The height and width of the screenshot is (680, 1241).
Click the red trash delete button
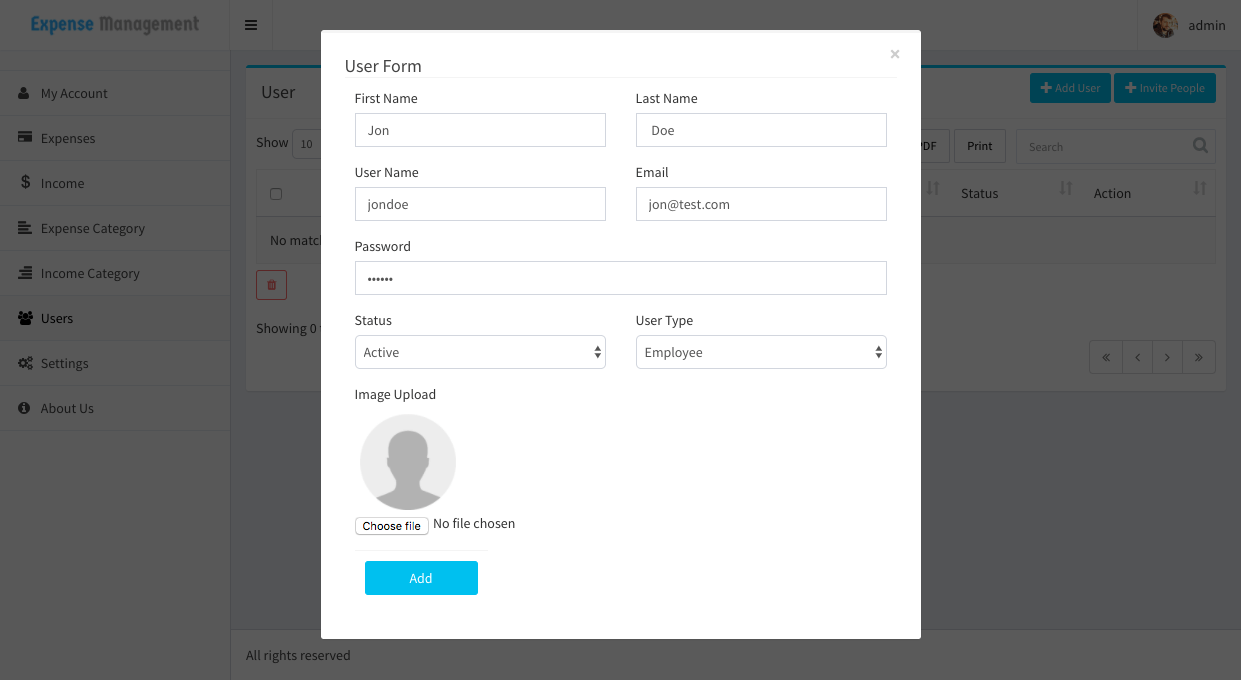click(x=271, y=285)
